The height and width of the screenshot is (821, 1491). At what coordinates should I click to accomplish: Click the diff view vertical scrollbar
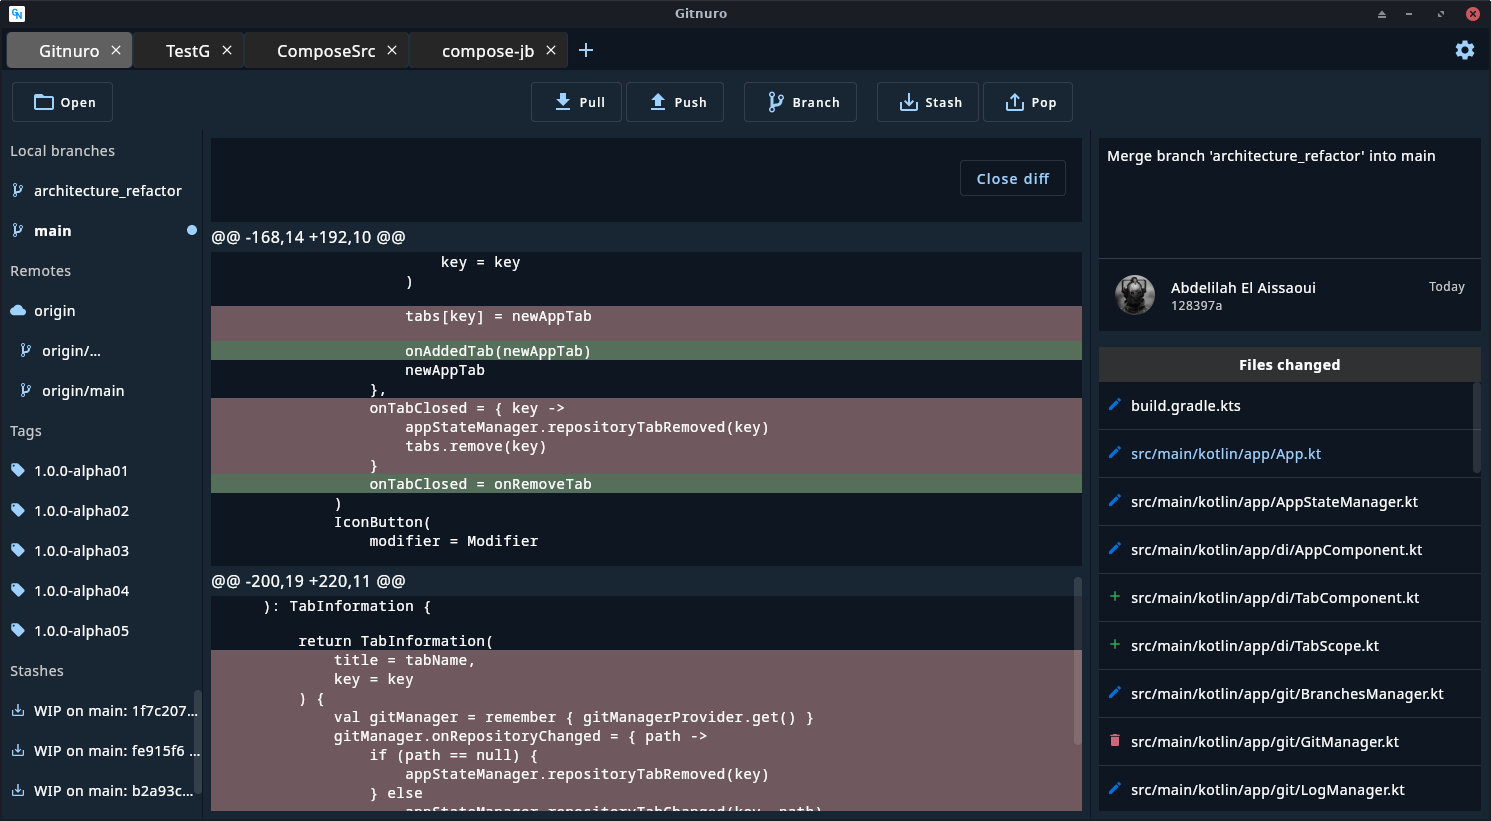tap(1077, 660)
